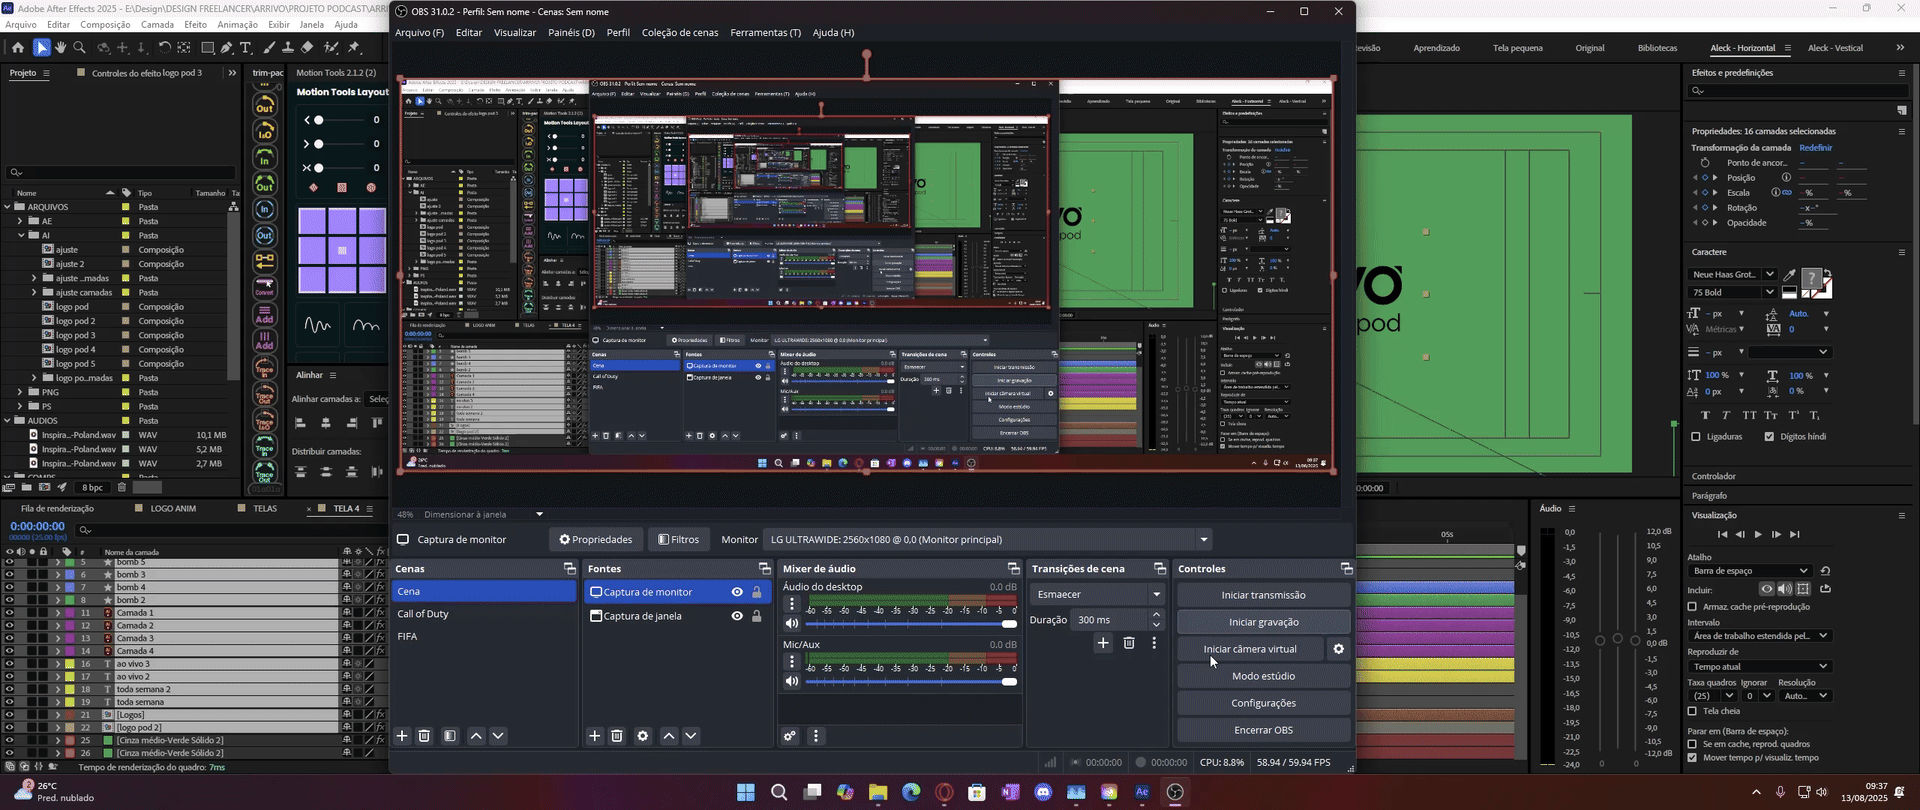Open After Effects icon in taskbar

pyautogui.click(x=1142, y=792)
